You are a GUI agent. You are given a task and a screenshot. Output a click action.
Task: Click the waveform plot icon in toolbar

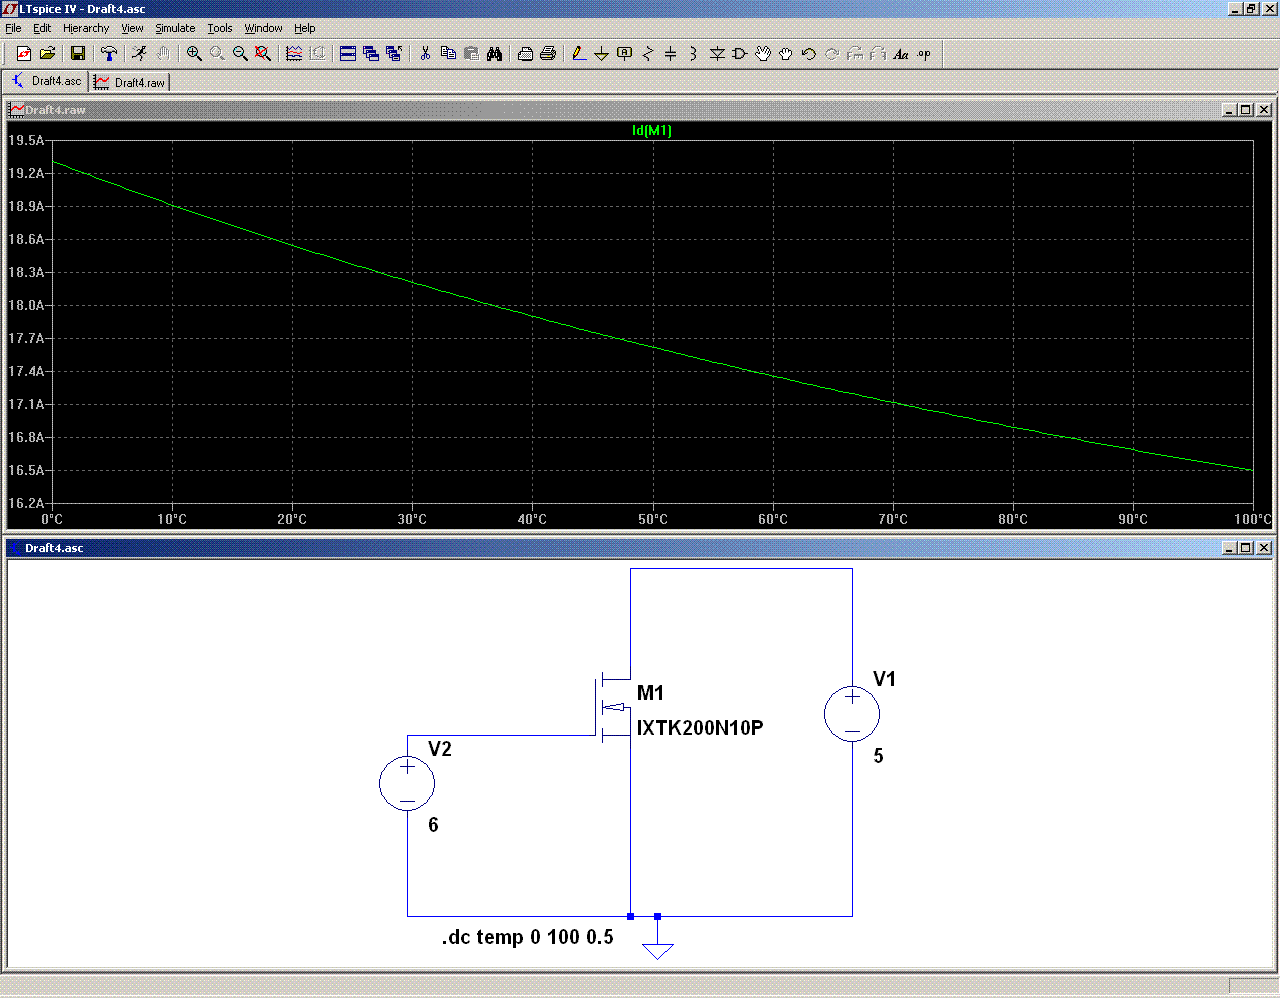294,54
